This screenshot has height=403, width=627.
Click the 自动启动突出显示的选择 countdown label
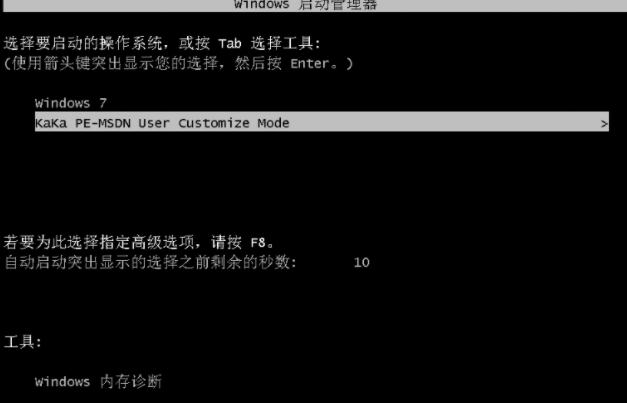99,263
